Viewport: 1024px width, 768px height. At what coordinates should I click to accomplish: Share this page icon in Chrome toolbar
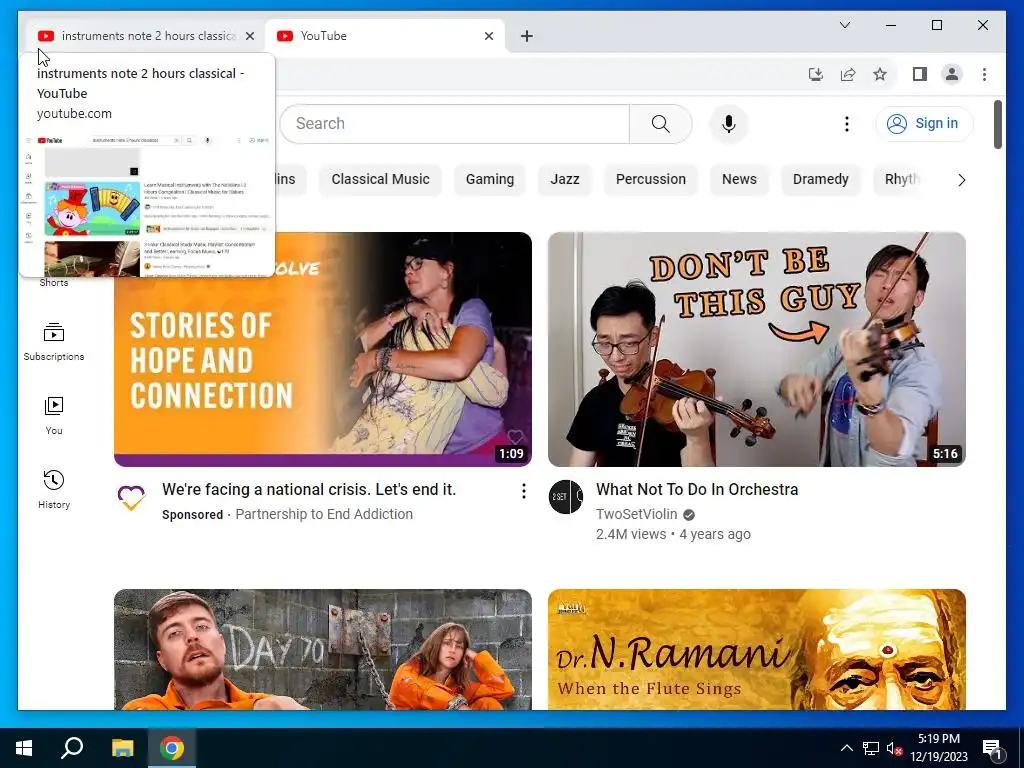tap(848, 74)
